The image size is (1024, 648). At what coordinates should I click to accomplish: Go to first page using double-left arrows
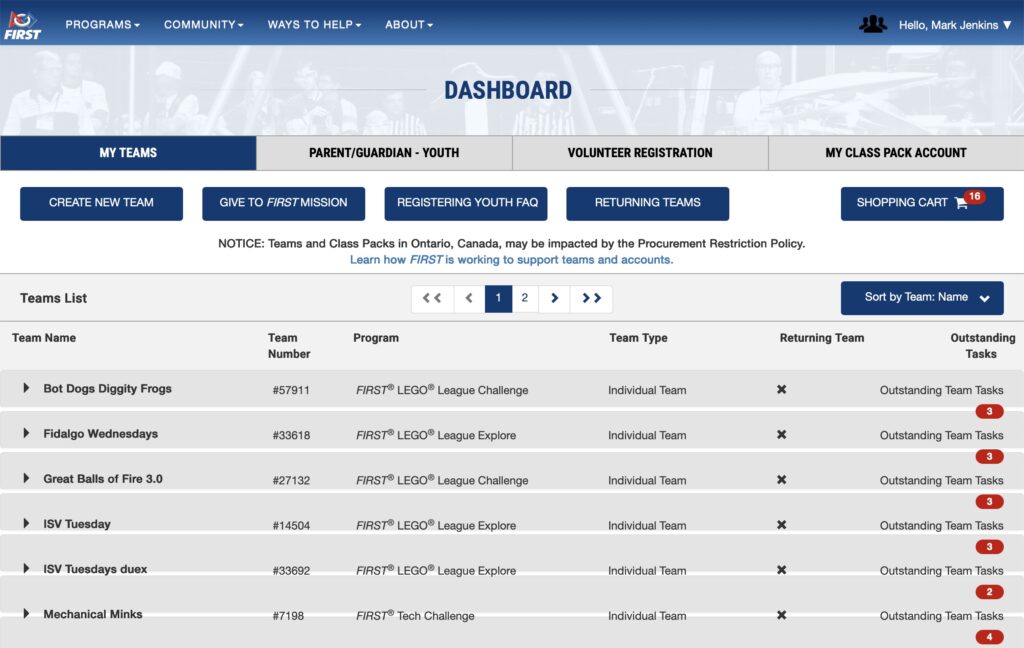(432, 298)
